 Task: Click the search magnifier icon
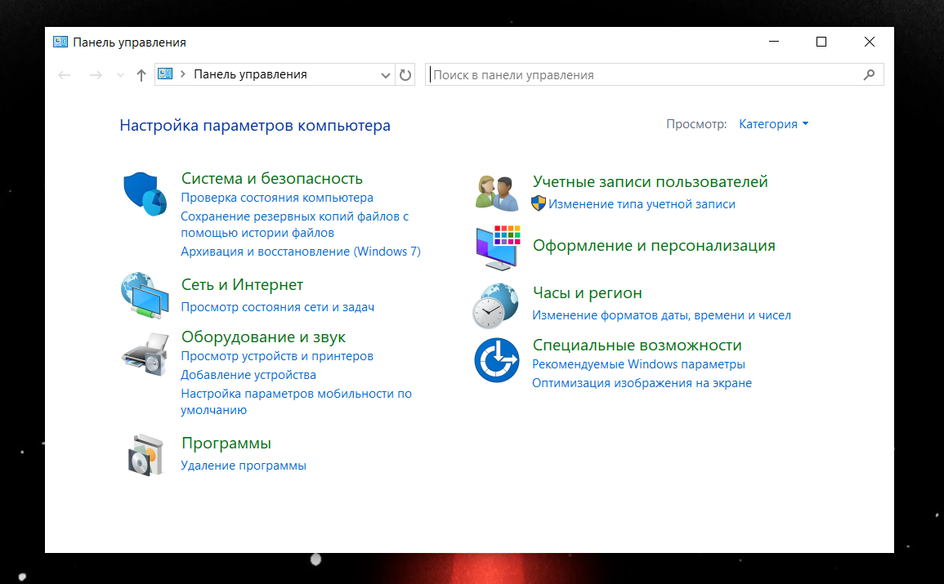[x=869, y=75]
